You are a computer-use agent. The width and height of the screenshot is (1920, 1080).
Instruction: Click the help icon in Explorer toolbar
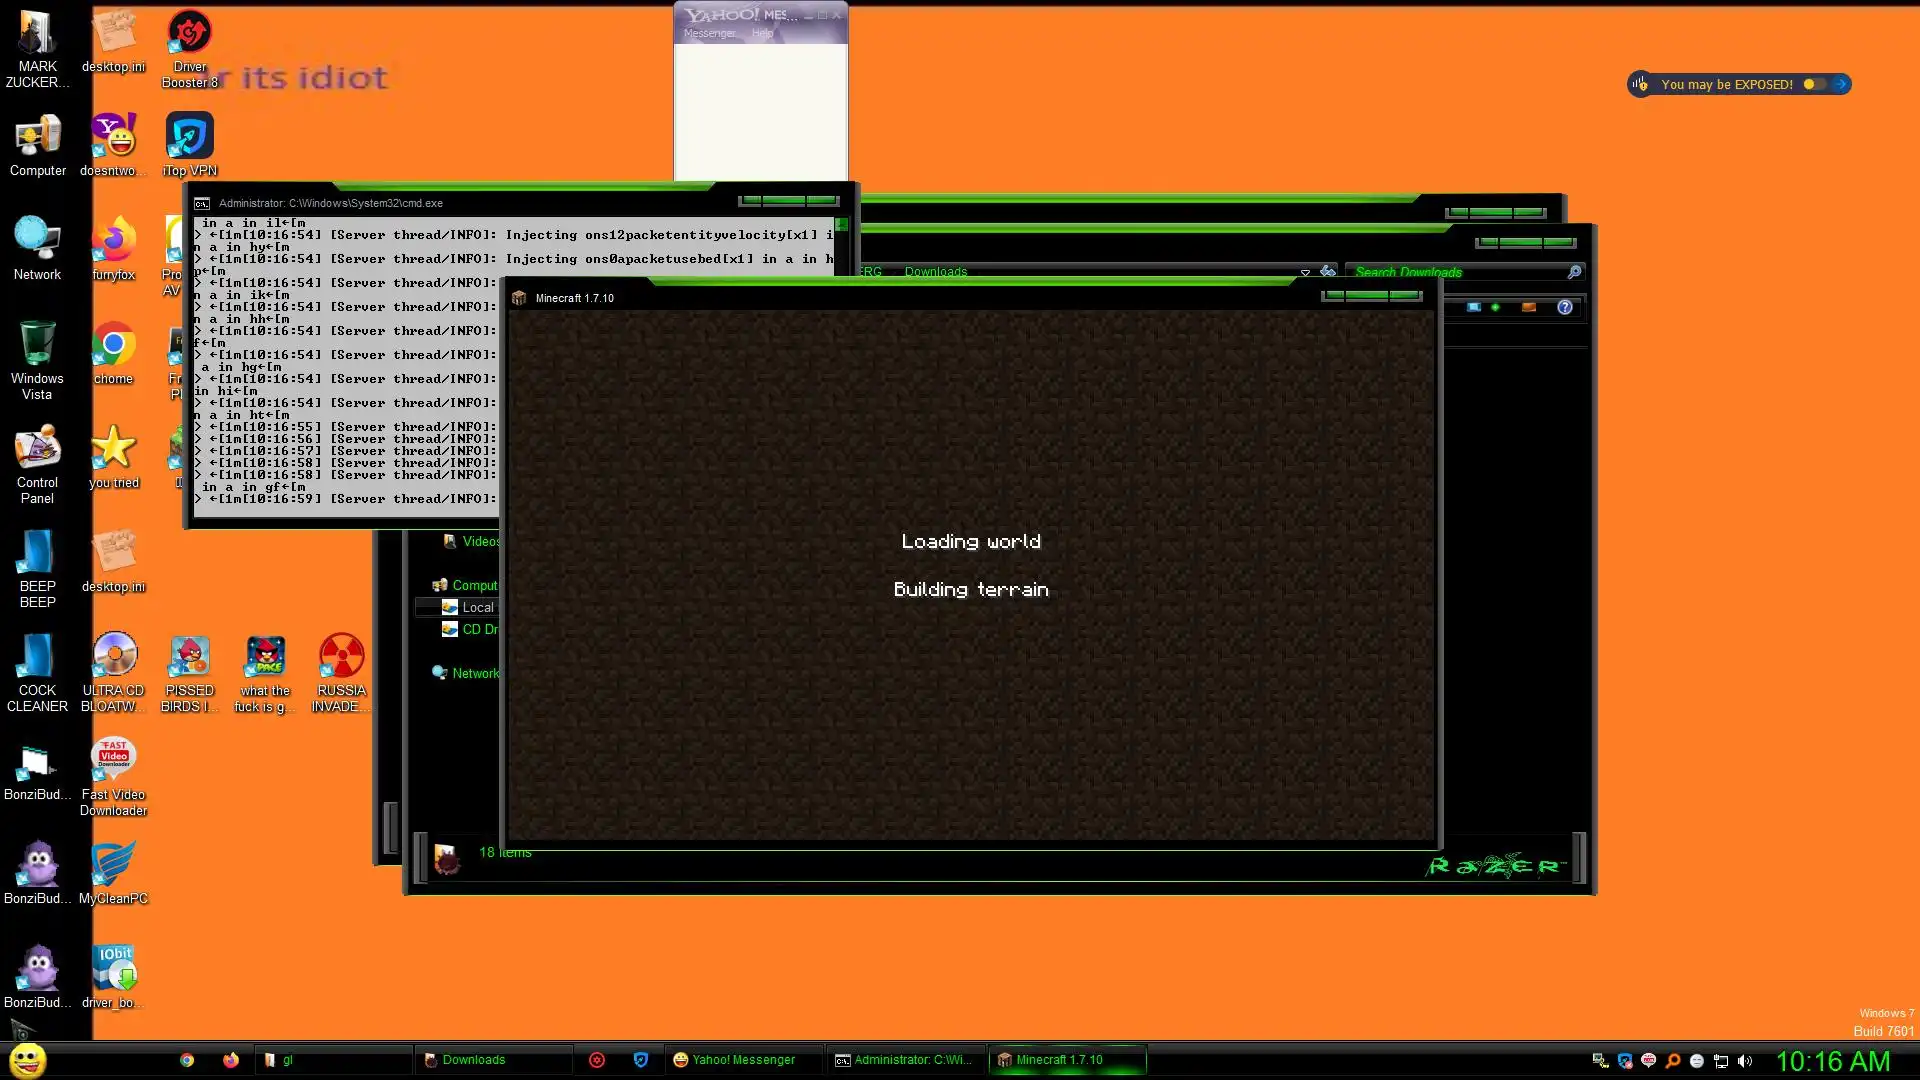coord(1565,308)
